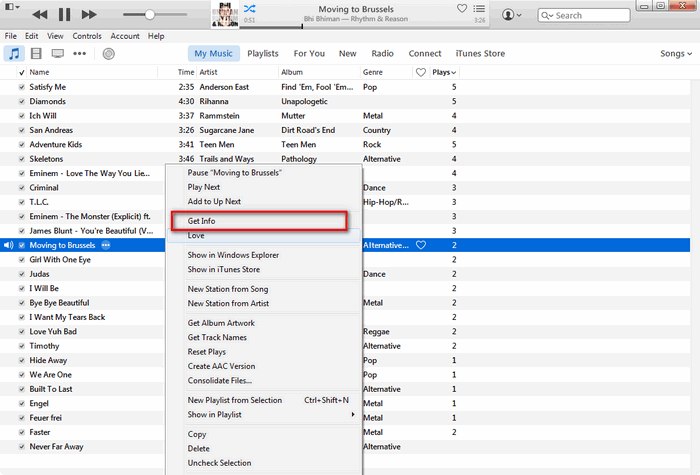The height and width of the screenshot is (475, 700).
Task: Open ellipsis options on Moving to Brussels
Action: point(105,245)
